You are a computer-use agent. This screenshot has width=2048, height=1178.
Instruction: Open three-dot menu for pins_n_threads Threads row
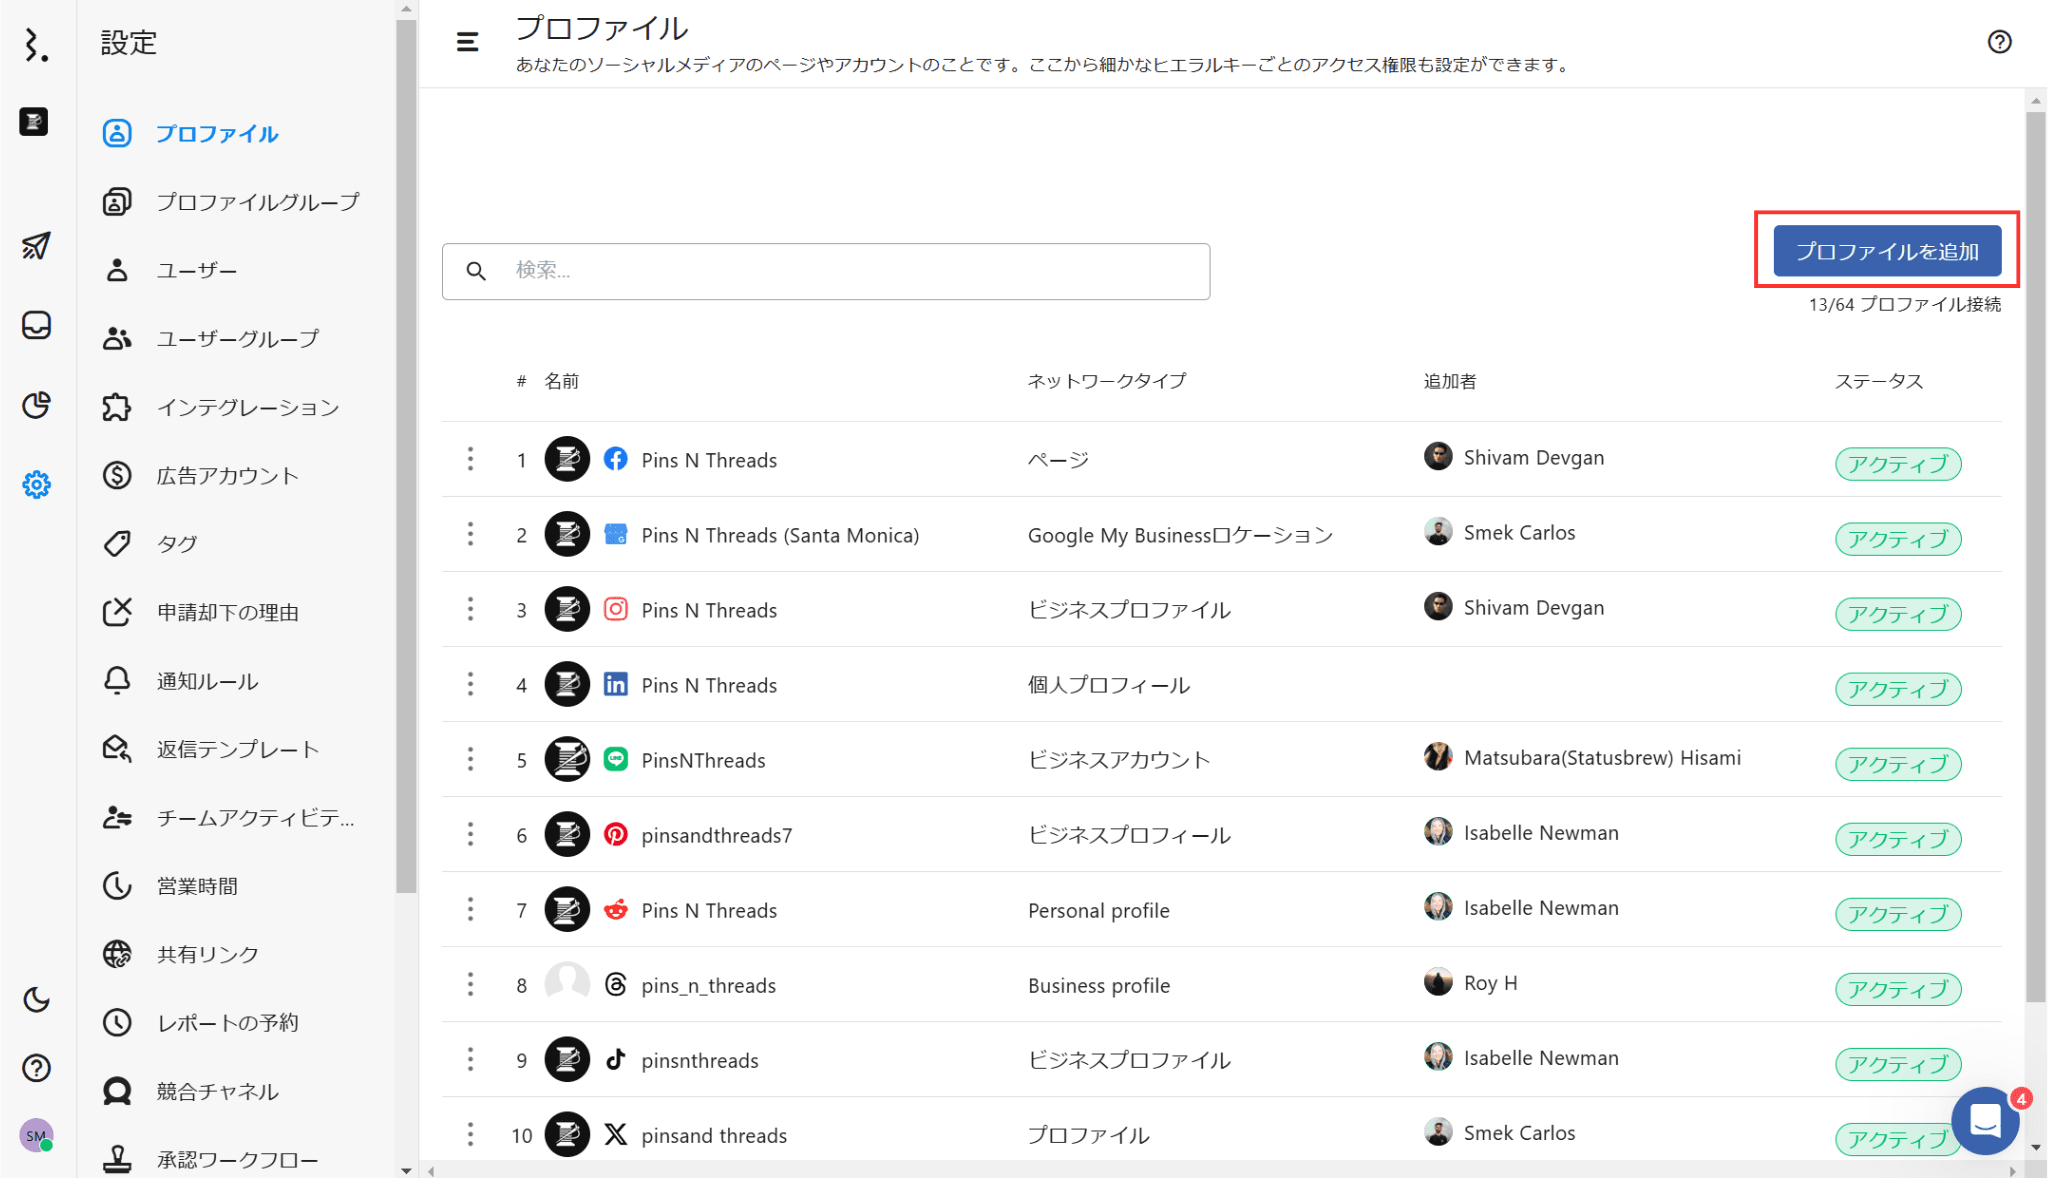pos(470,984)
